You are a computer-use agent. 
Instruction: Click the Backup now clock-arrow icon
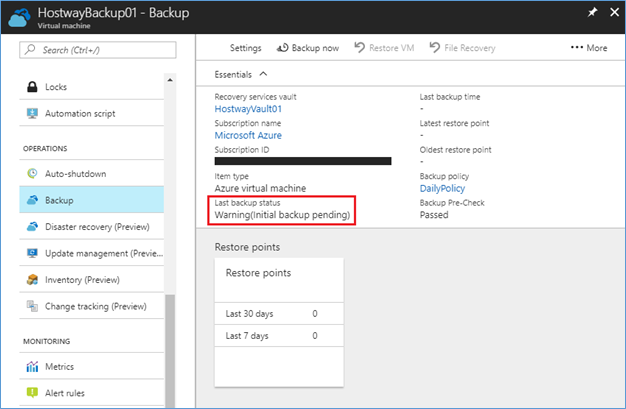[x=283, y=48]
